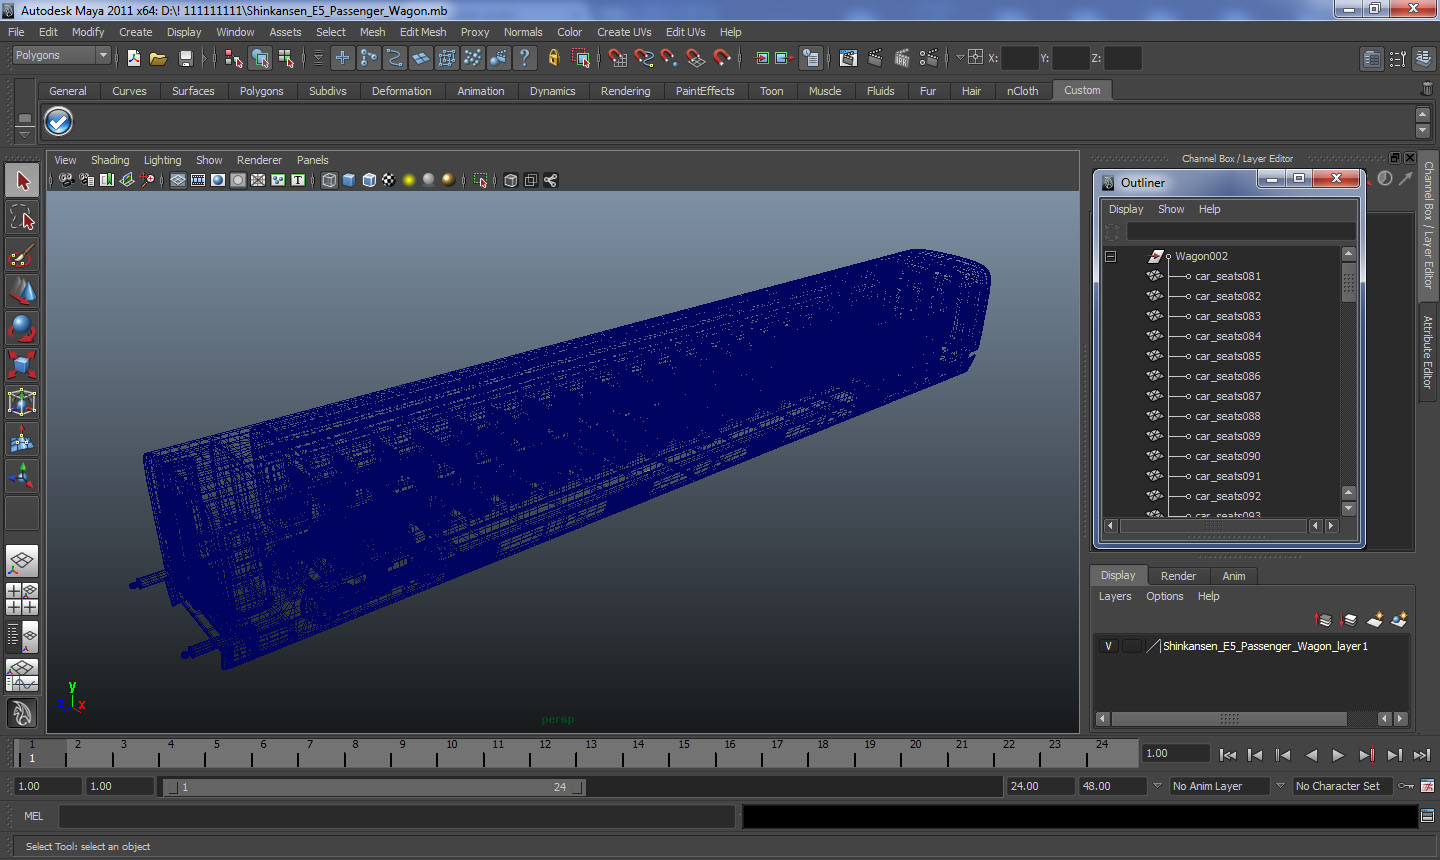1440x860 pixels.
Task: Select the Universal Manipulator tool
Action: [22, 402]
